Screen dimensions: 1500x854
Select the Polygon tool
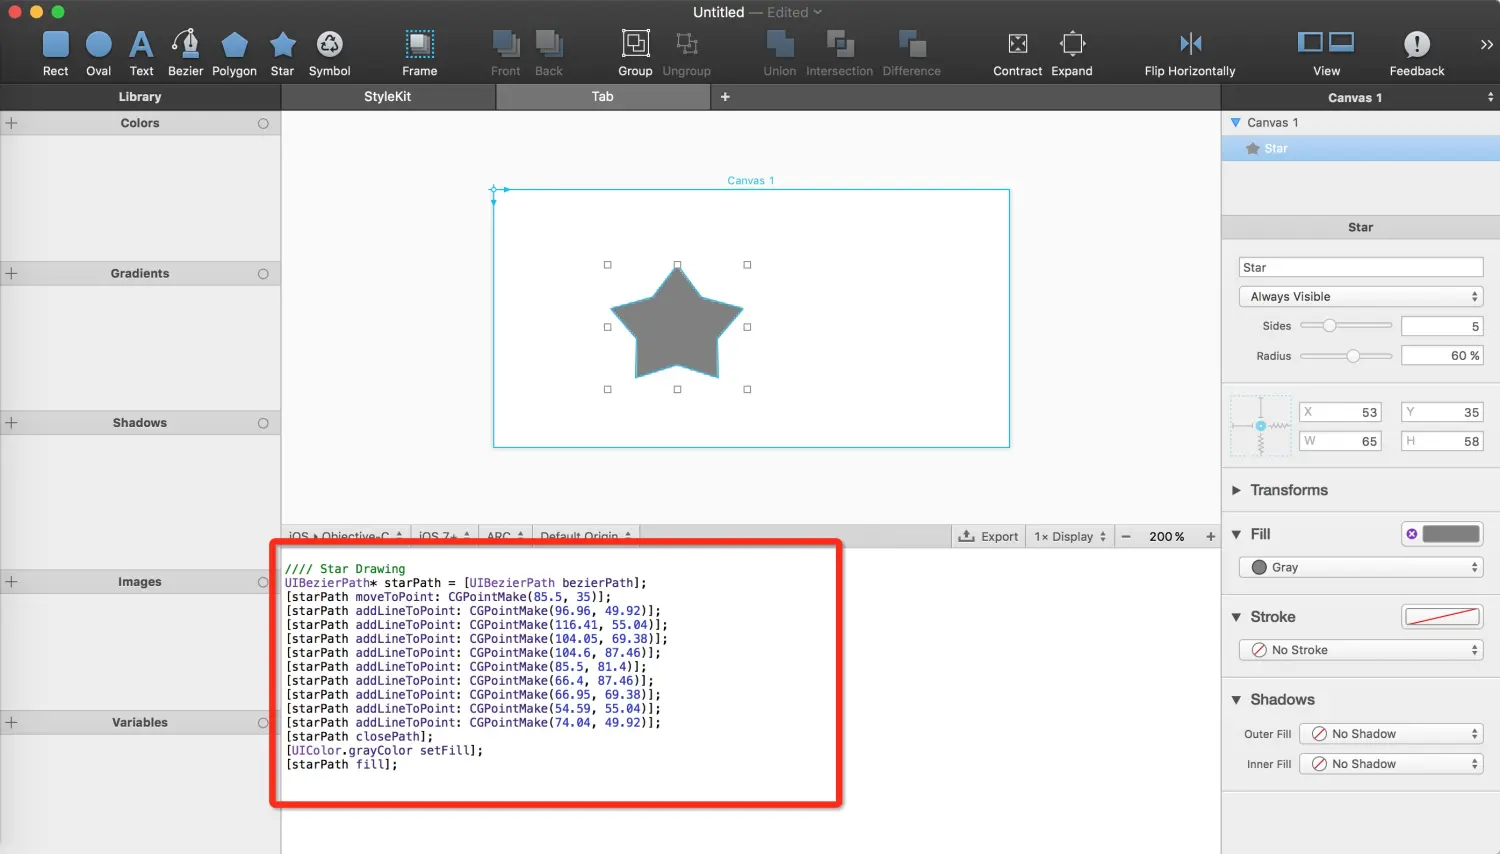(x=234, y=54)
